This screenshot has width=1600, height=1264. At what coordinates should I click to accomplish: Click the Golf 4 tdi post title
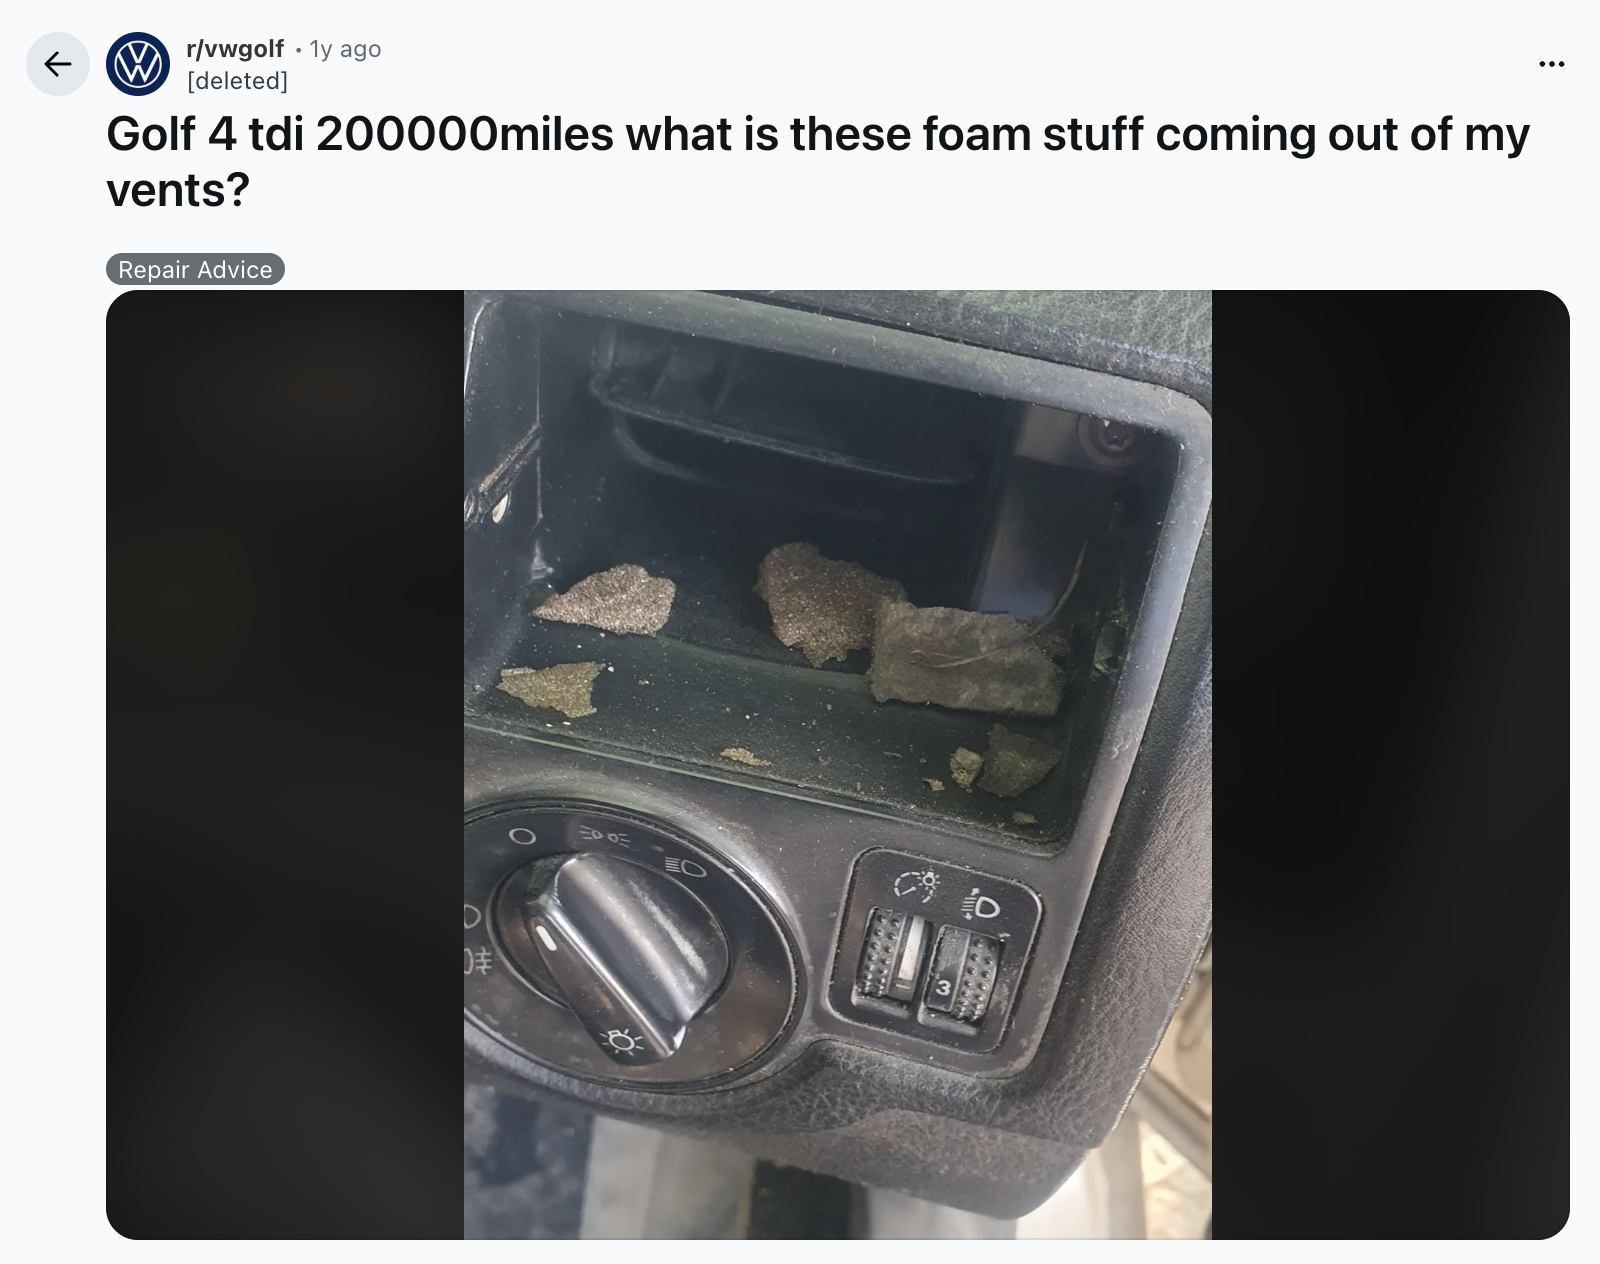[x=818, y=161]
